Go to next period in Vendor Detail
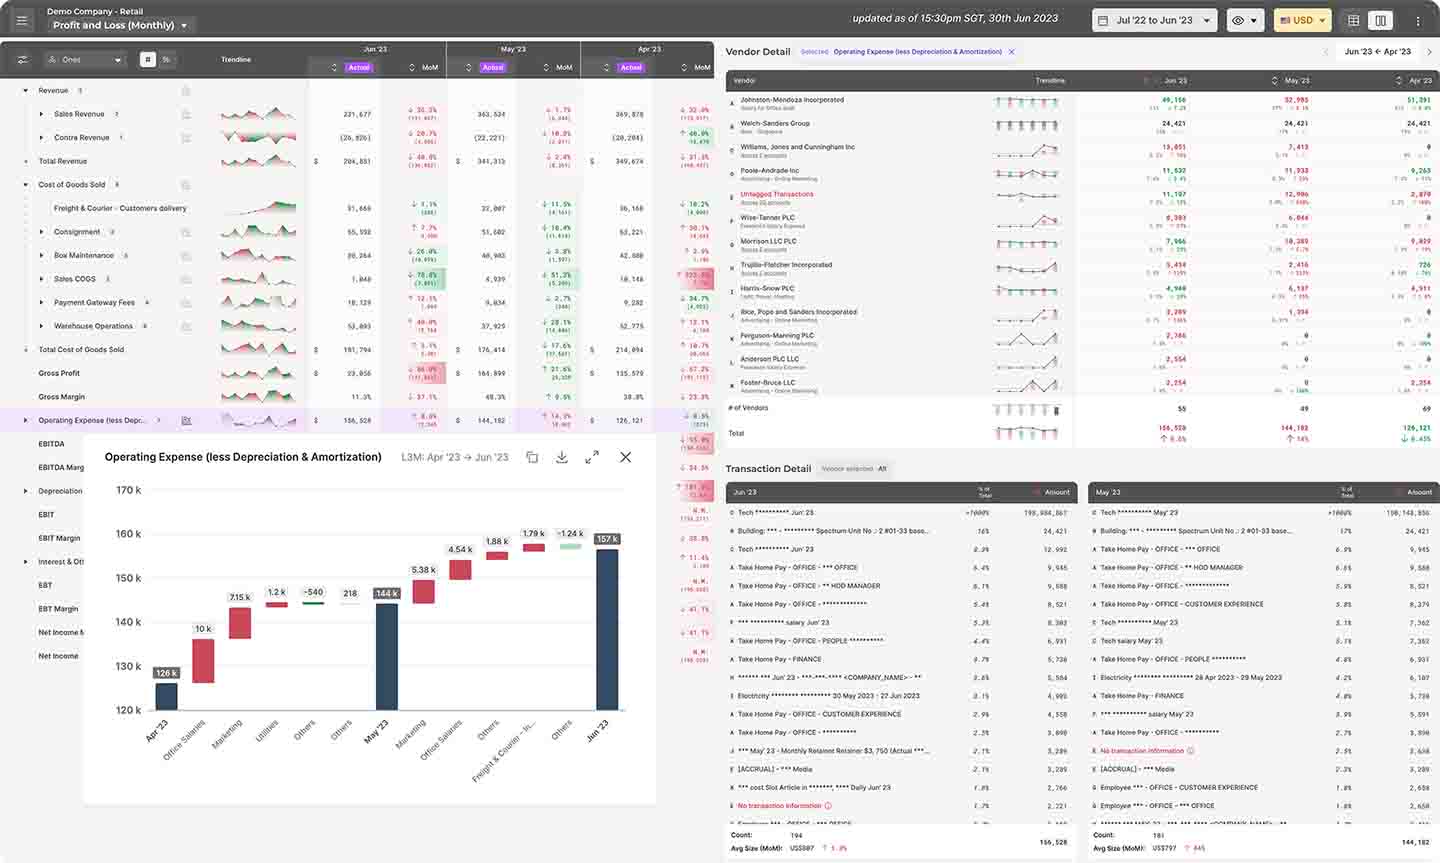The width and height of the screenshot is (1440, 863). pyautogui.click(x=1429, y=52)
